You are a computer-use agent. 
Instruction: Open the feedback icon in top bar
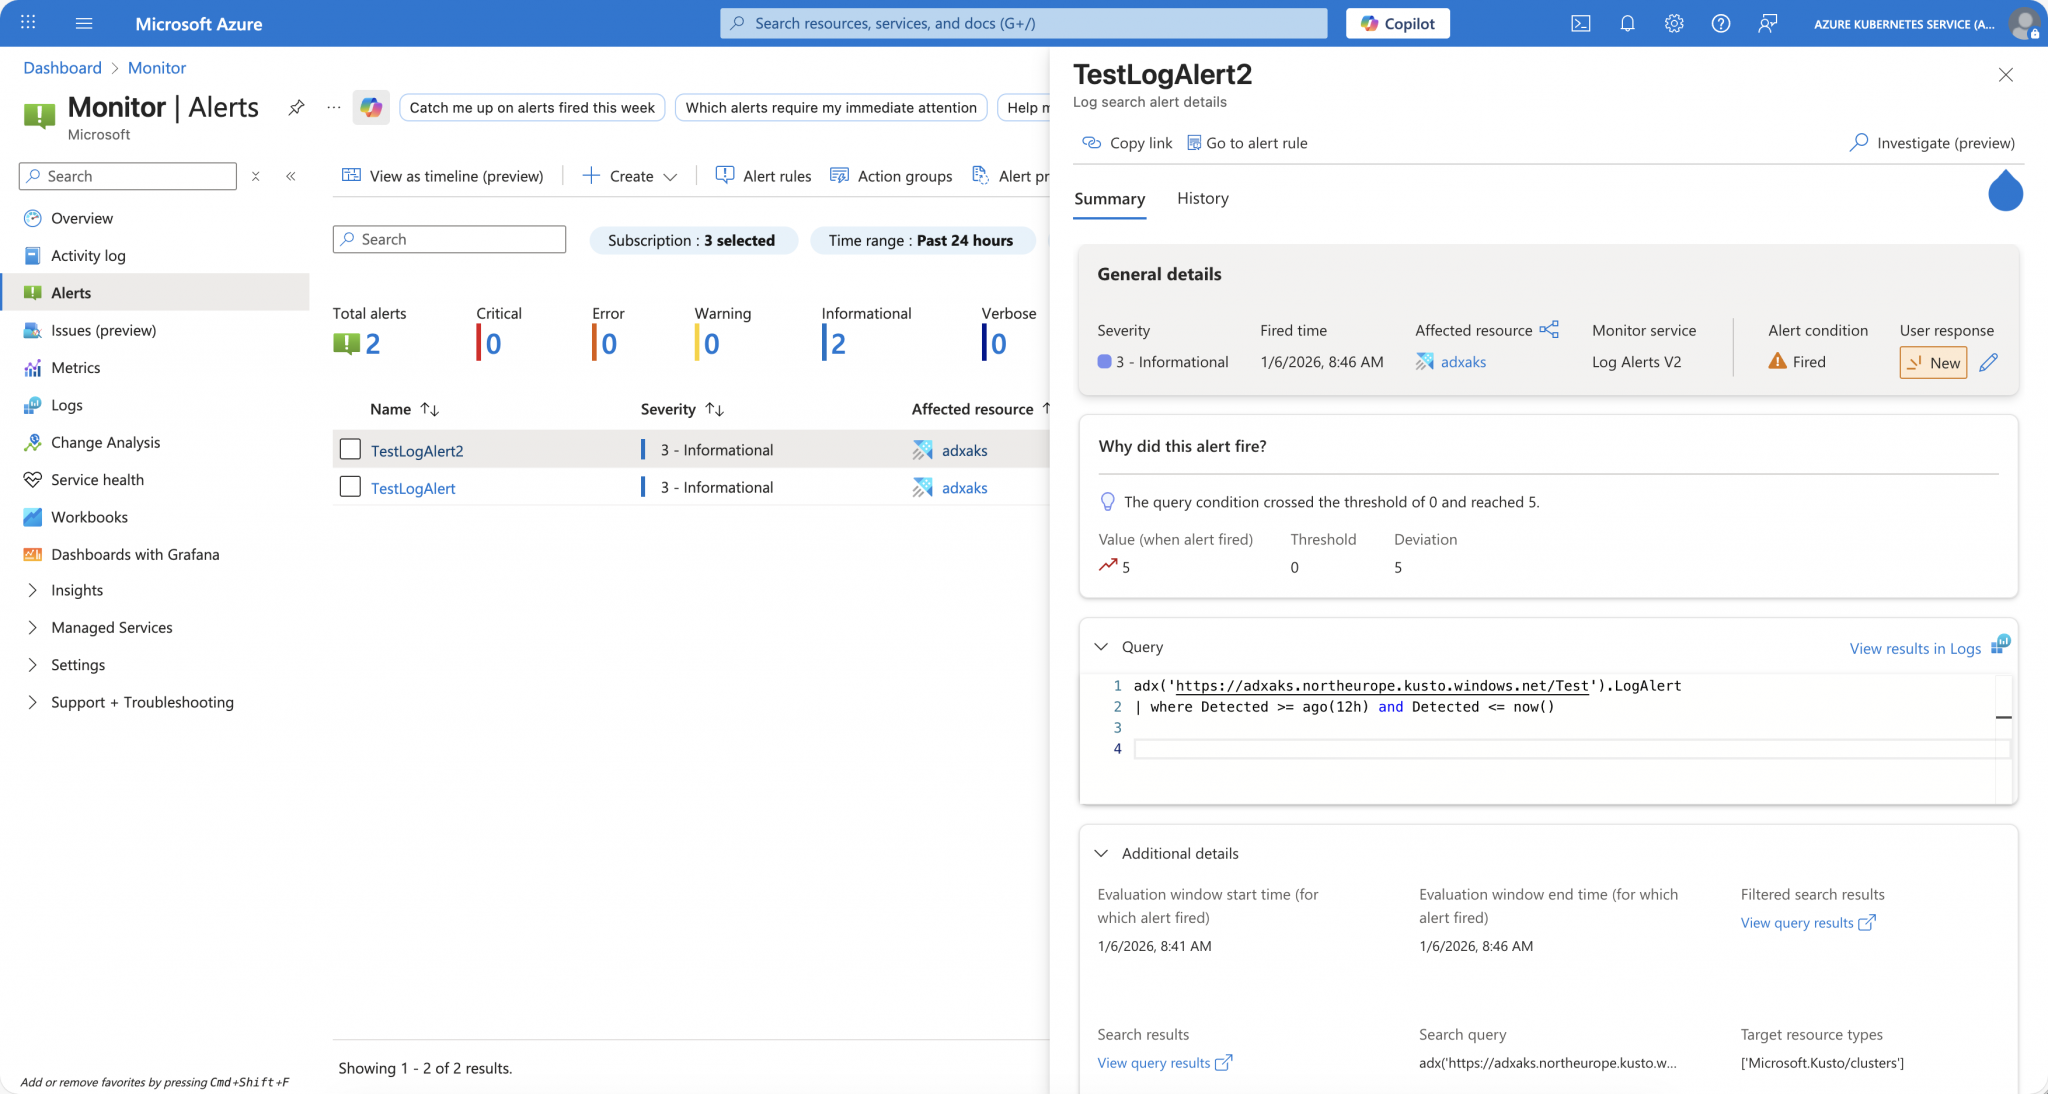(1768, 23)
